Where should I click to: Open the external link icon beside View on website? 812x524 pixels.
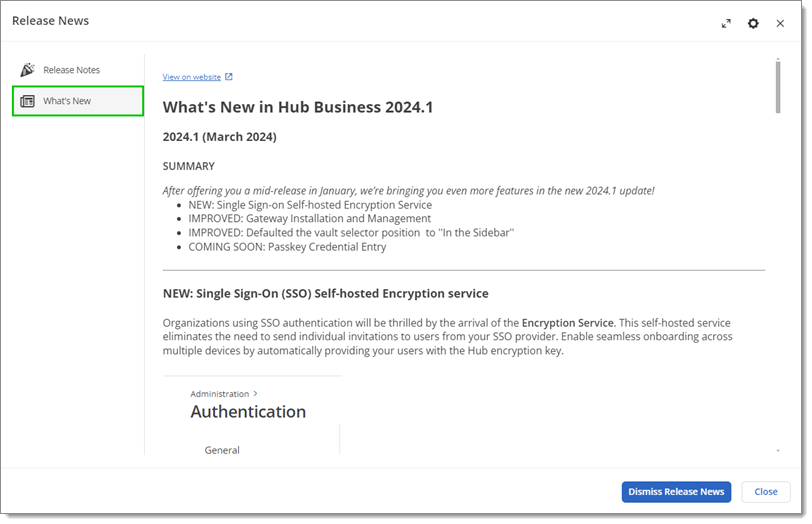pos(229,77)
